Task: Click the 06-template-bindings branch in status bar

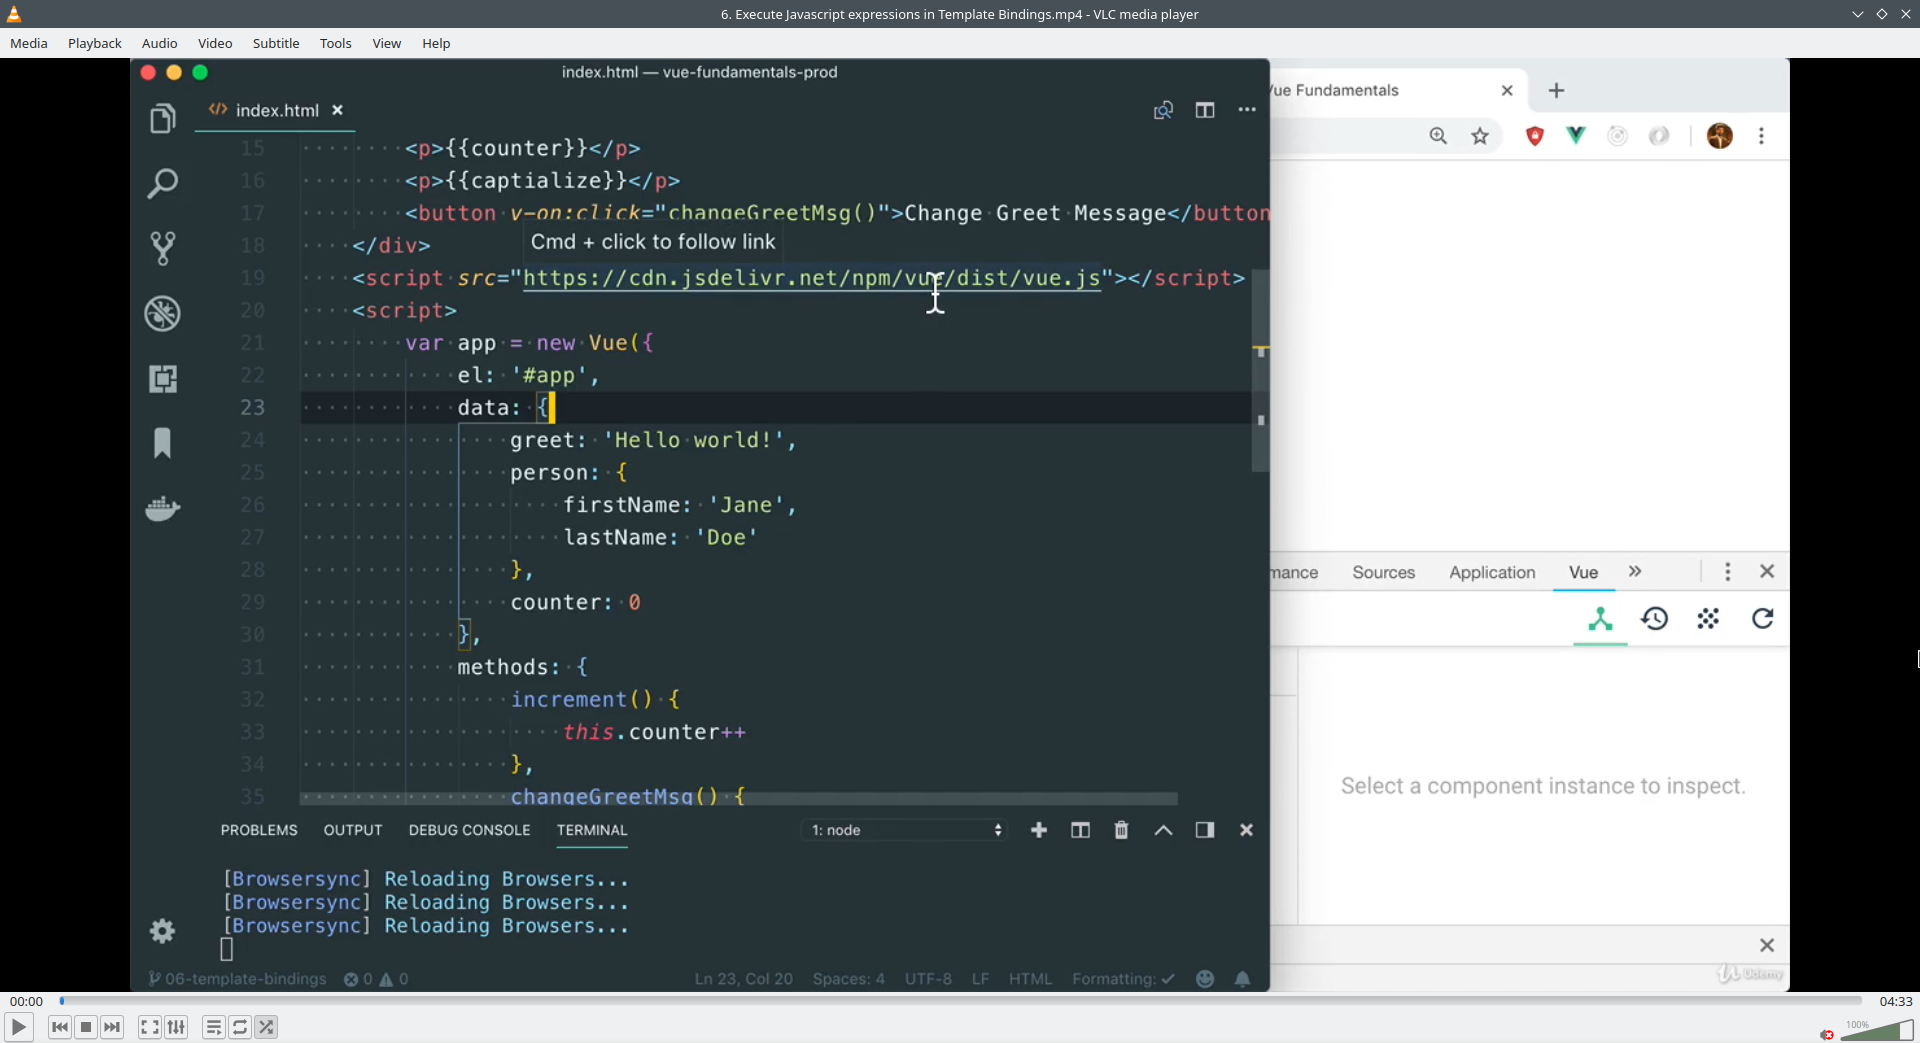Action: pos(237,979)
